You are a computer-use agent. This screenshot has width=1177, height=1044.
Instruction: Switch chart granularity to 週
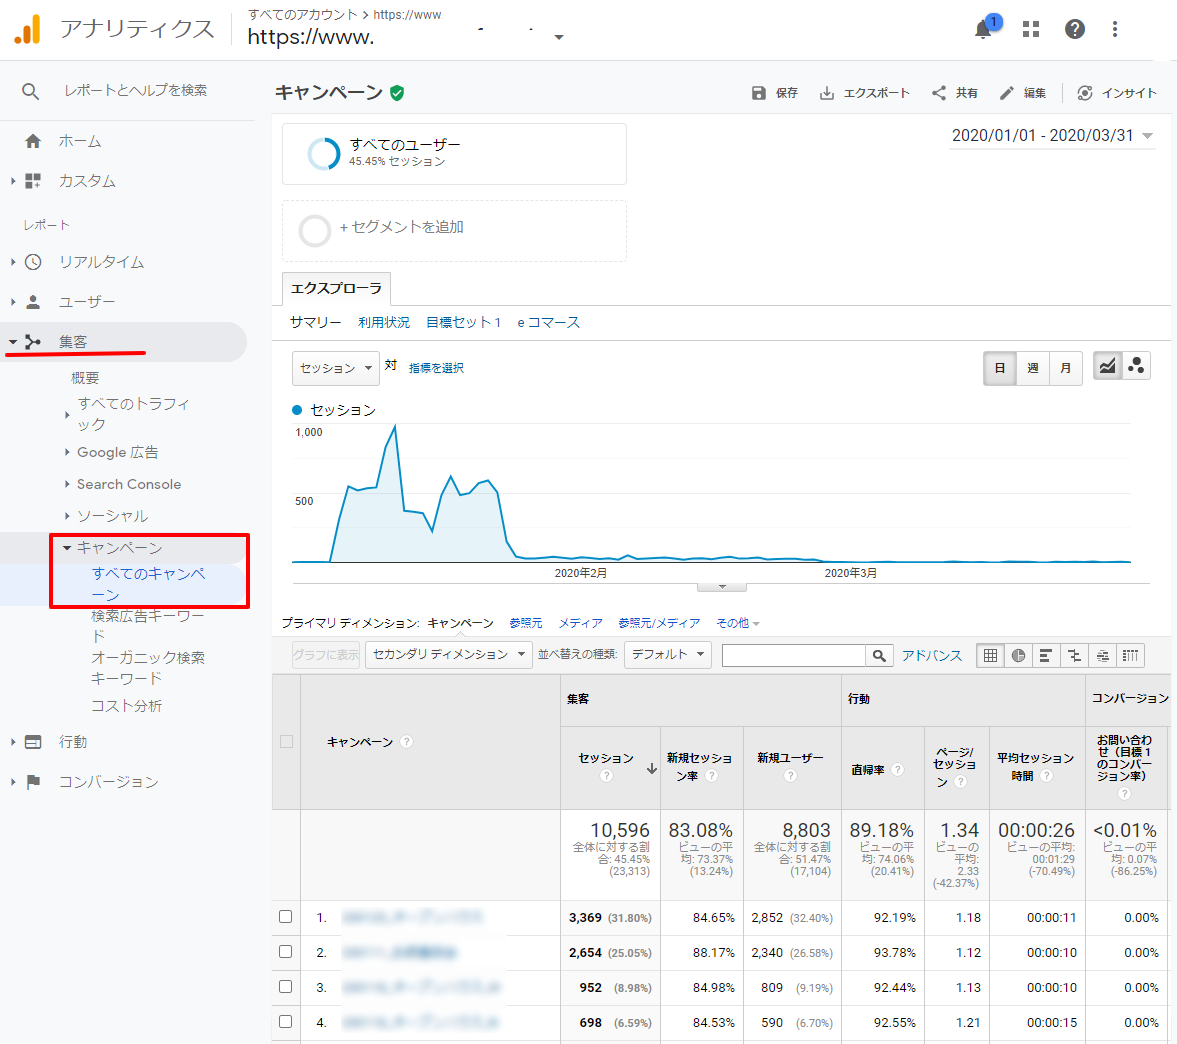pyautogui.click(x=1033, y=368)
